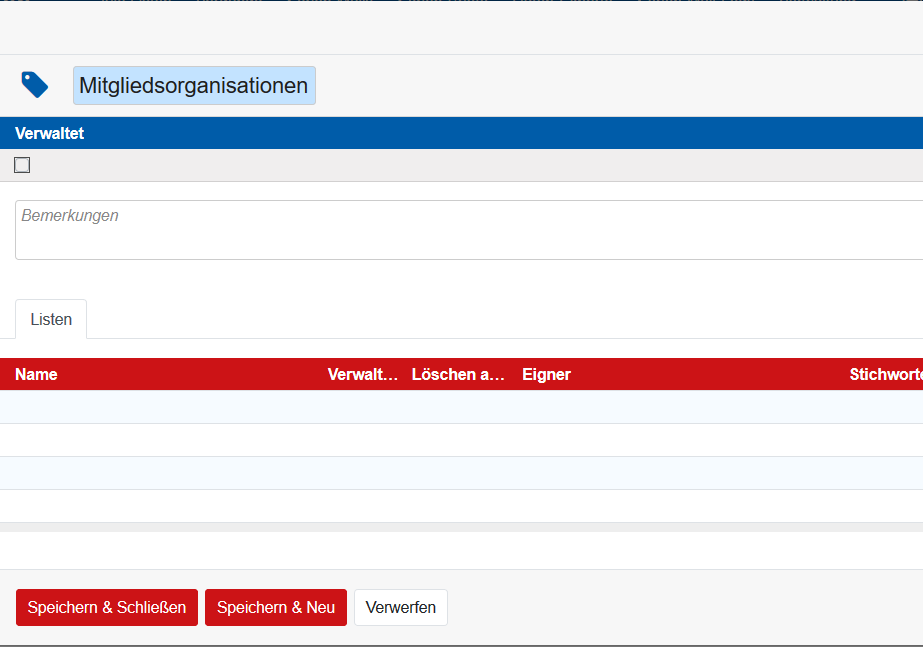This screenshot has height=647, width=923.
Task: Discard changes with the Verwerfen button
Action: click(400, 607)
